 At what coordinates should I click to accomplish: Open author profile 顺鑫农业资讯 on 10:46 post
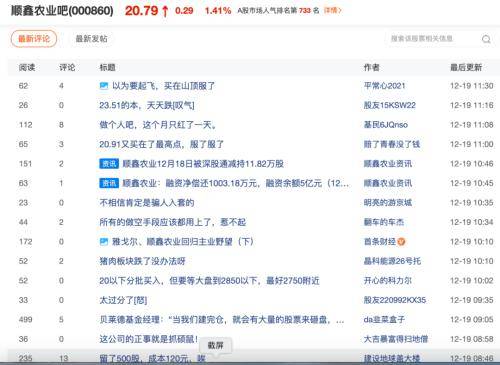388,164
